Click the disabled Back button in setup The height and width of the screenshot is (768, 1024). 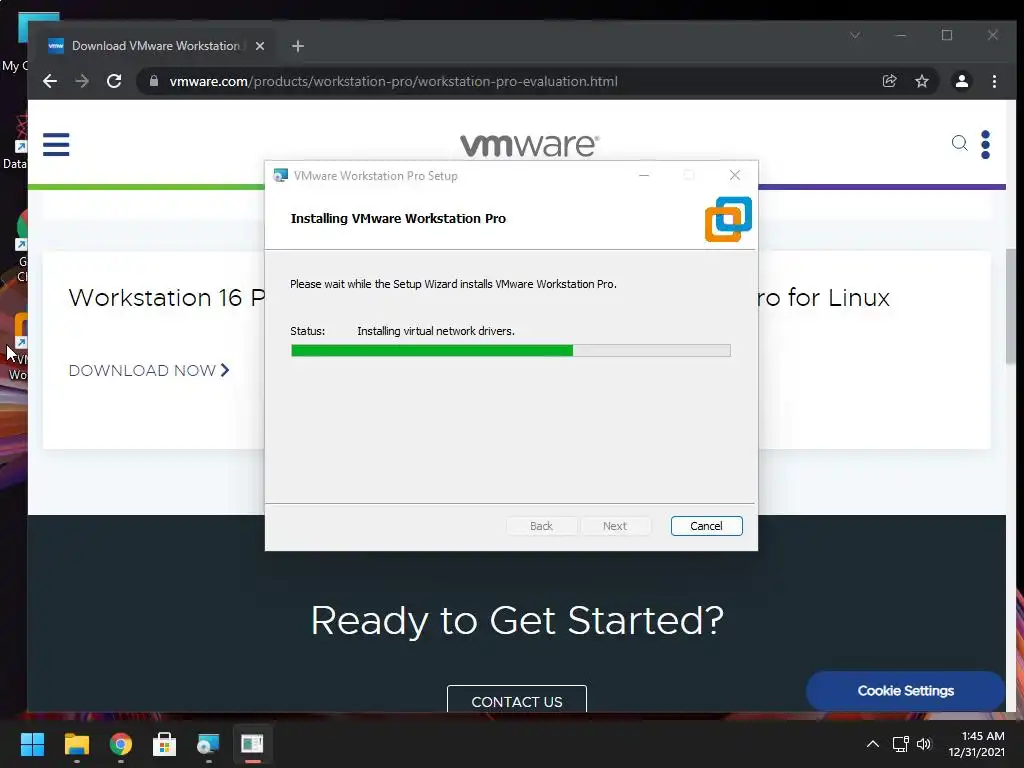coord(541,526)
